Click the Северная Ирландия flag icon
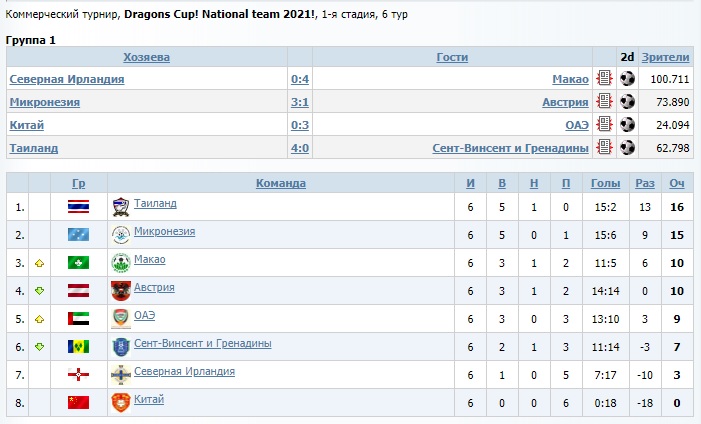The image size is (701, 424). coord(78,374)
